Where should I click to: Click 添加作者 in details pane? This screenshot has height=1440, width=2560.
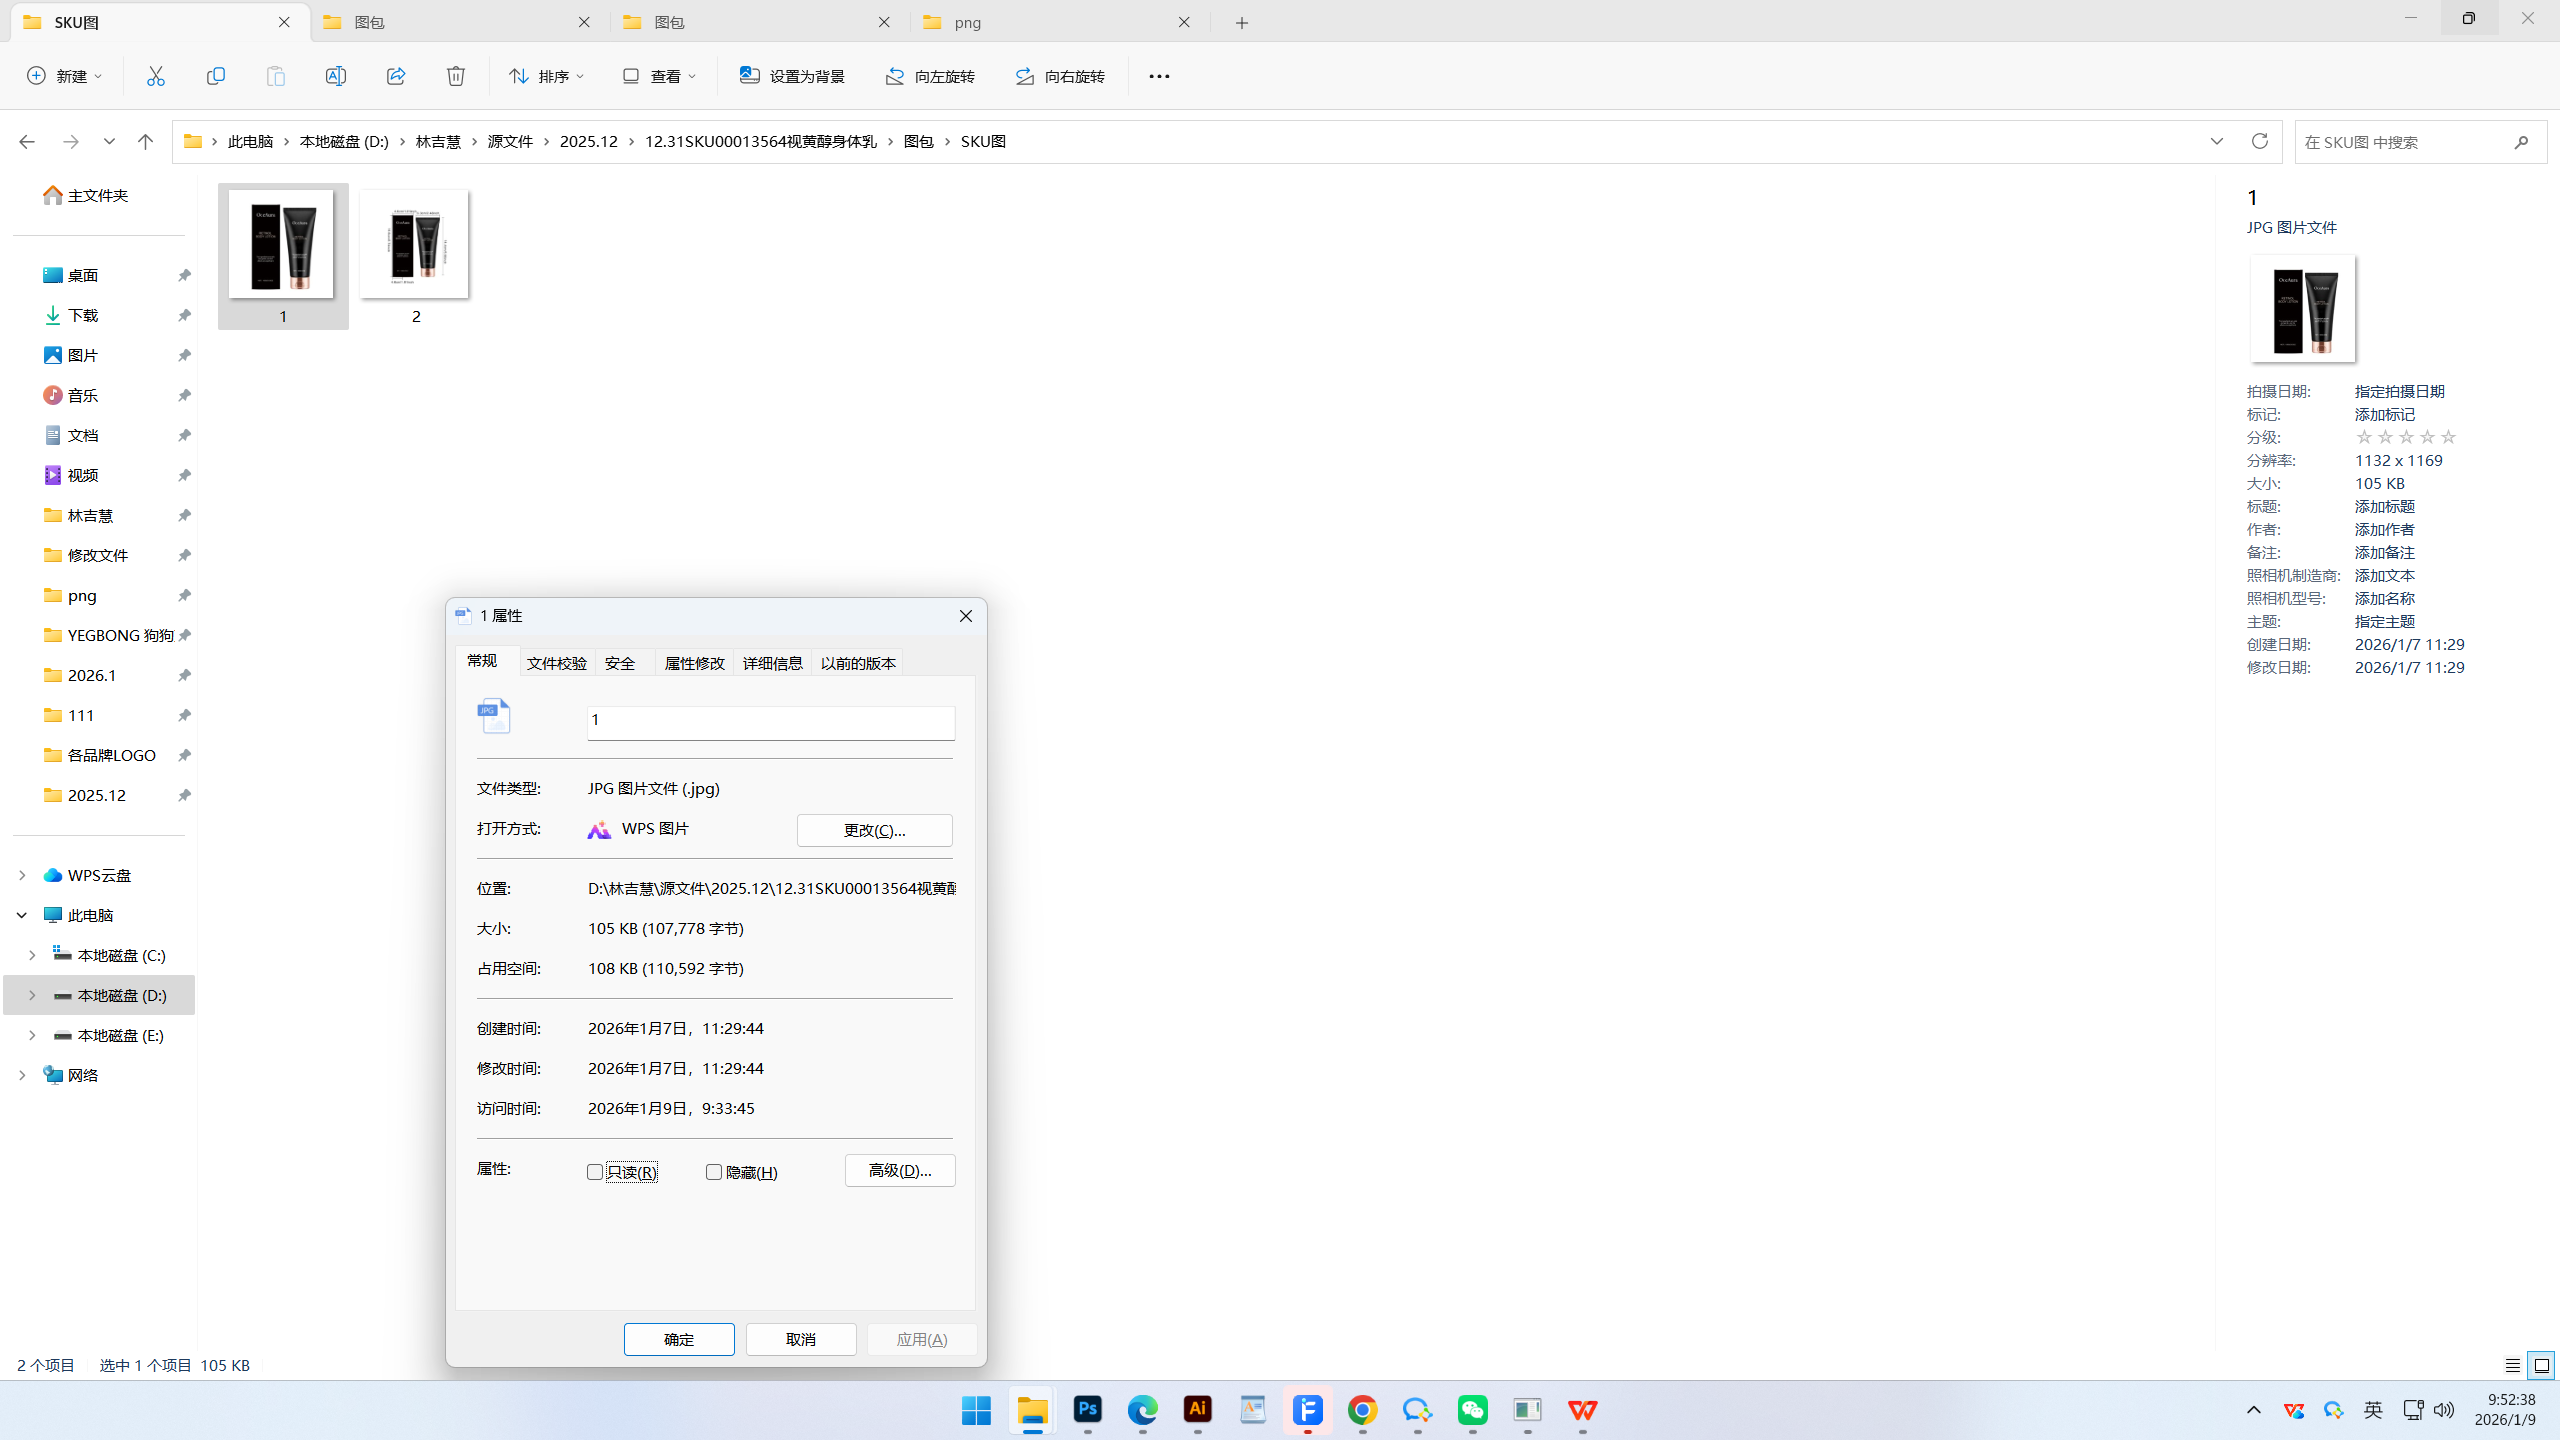[x=2385, y=529]
